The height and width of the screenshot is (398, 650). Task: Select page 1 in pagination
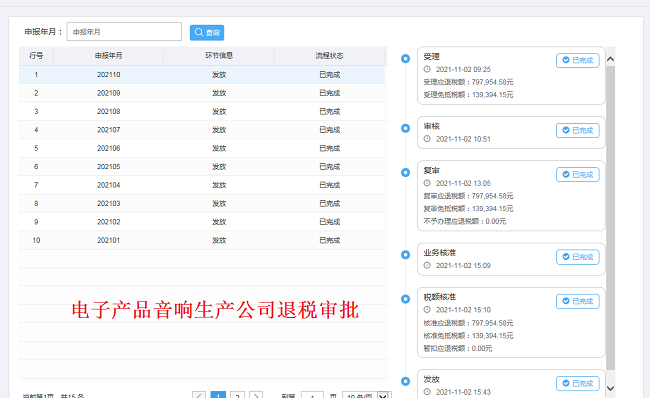point(218,396)
